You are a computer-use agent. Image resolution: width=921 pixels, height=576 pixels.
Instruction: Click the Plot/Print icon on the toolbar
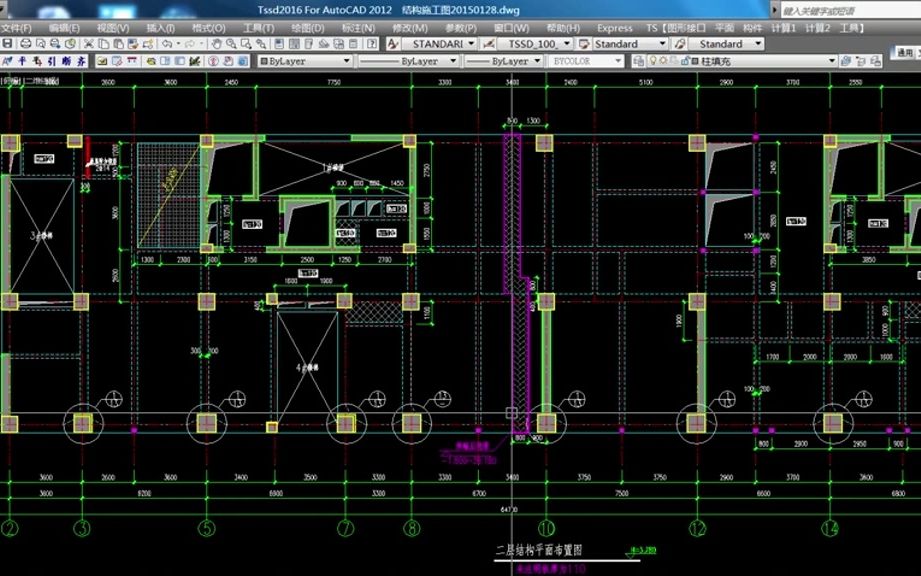25,45
